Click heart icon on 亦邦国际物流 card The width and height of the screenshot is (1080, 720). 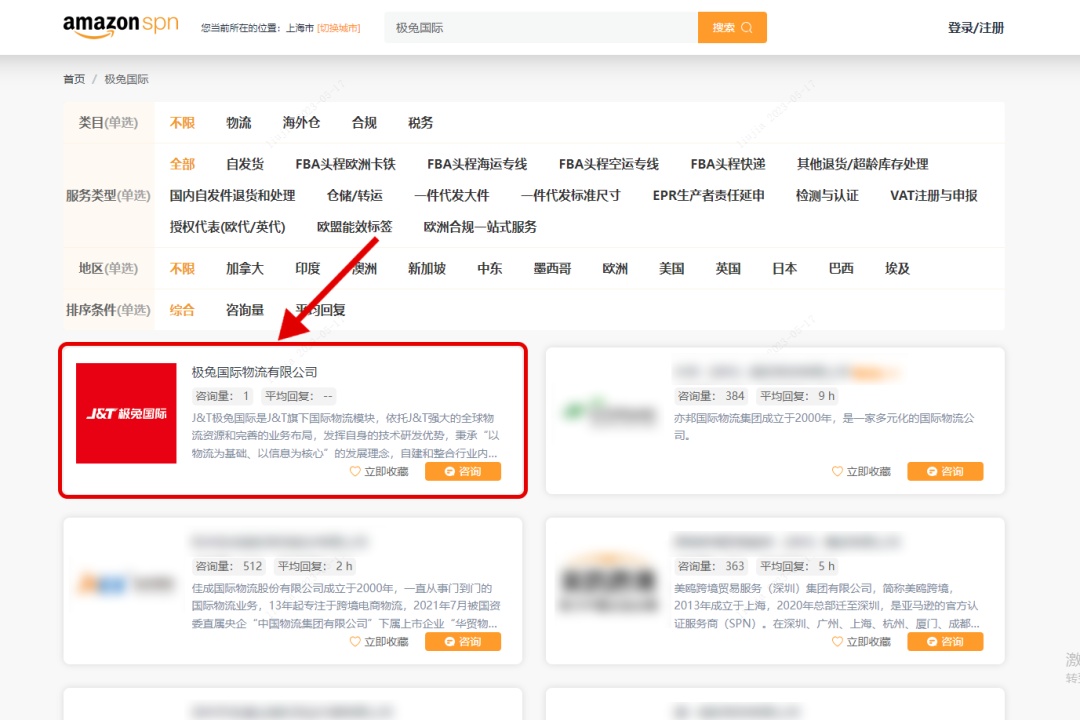click(x=837, y=471)
